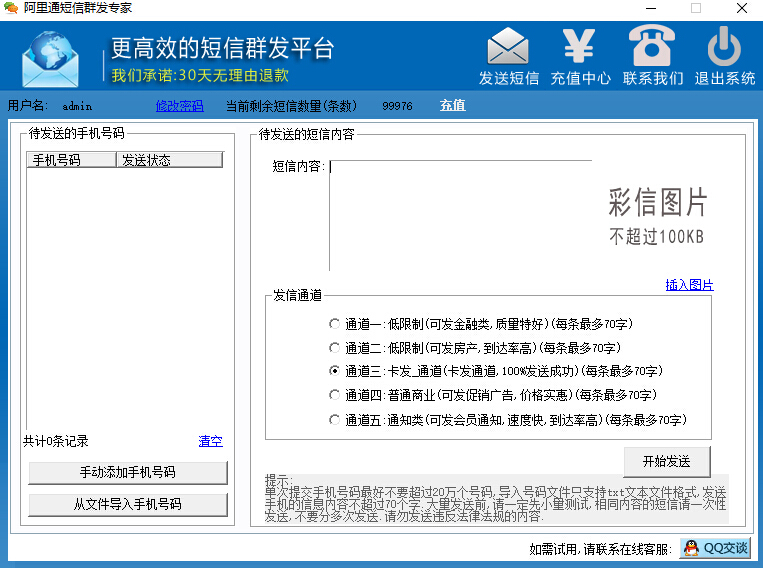Click the power Exit System icon
Screen dimensions: 763x568
point(724,48)
